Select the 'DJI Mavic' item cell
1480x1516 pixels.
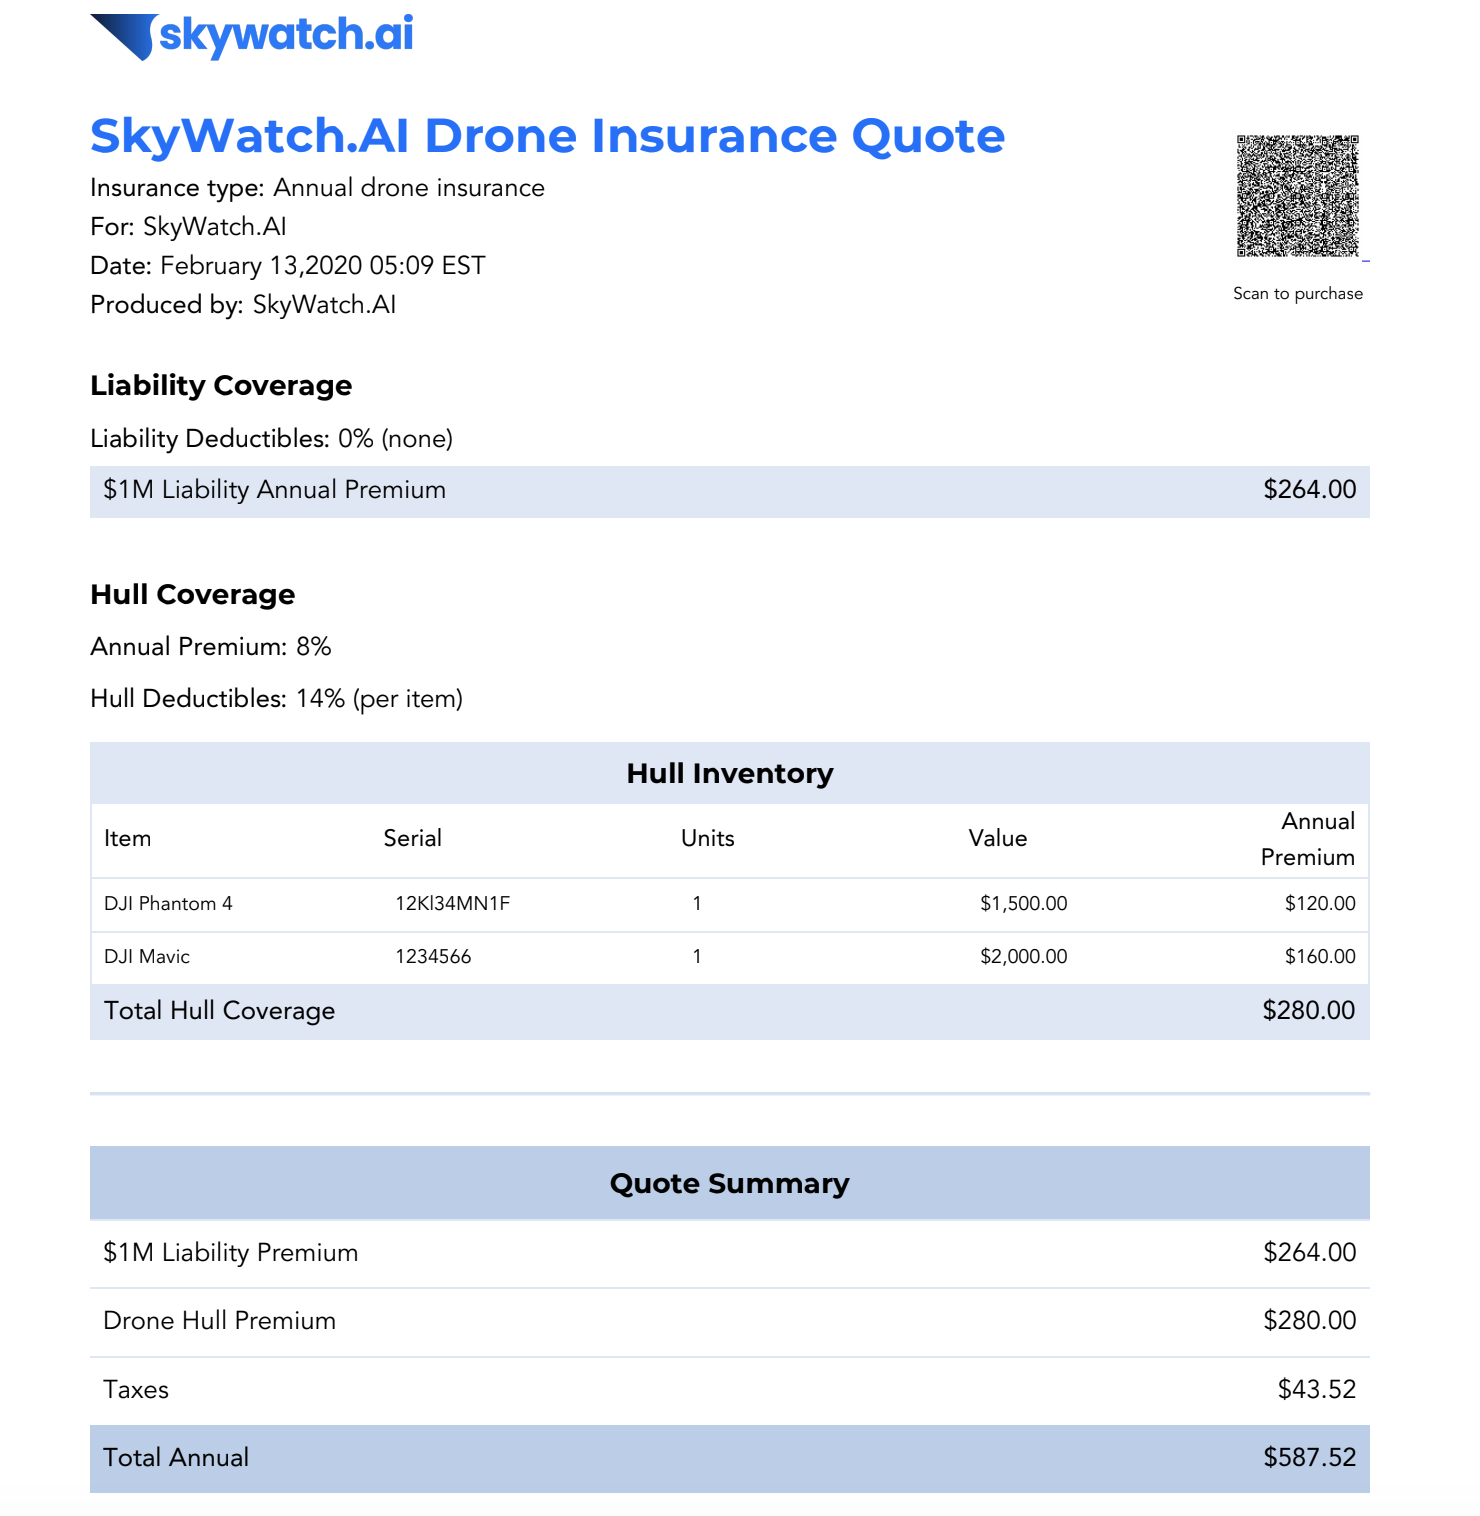click(x=147, y=957)
